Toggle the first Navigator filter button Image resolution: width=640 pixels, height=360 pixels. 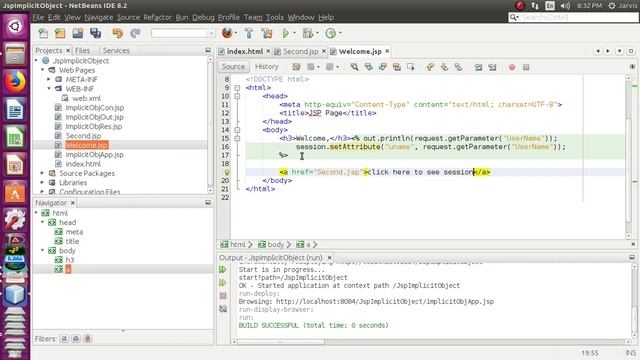pos(64,338)
